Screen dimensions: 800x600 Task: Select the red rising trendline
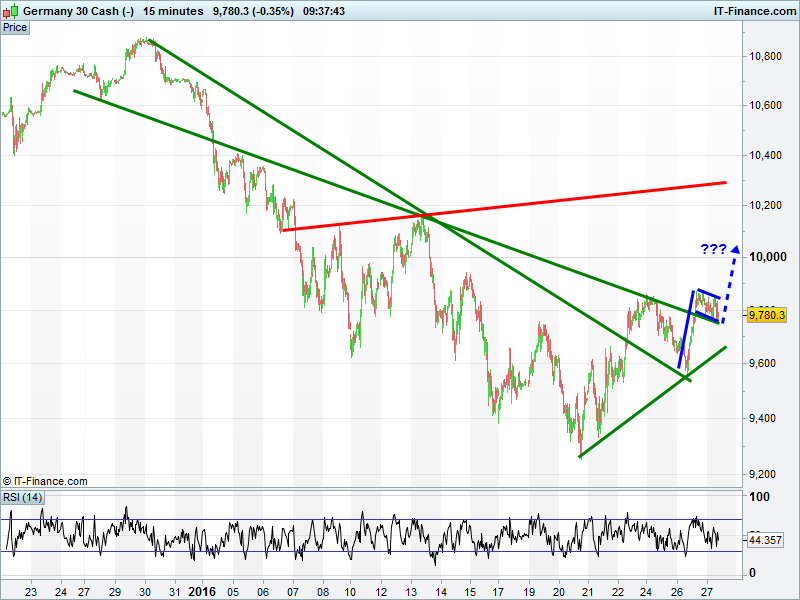[x=500, y=207]
